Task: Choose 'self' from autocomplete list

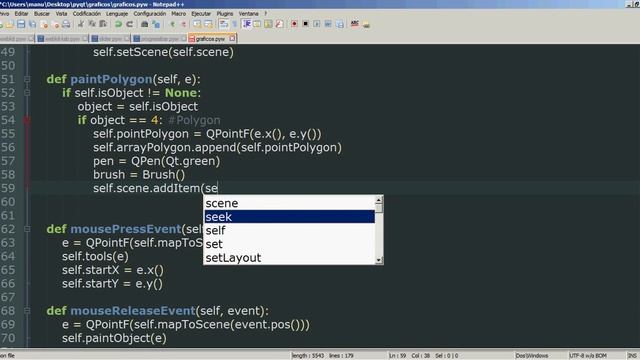Action: point(289,230)
